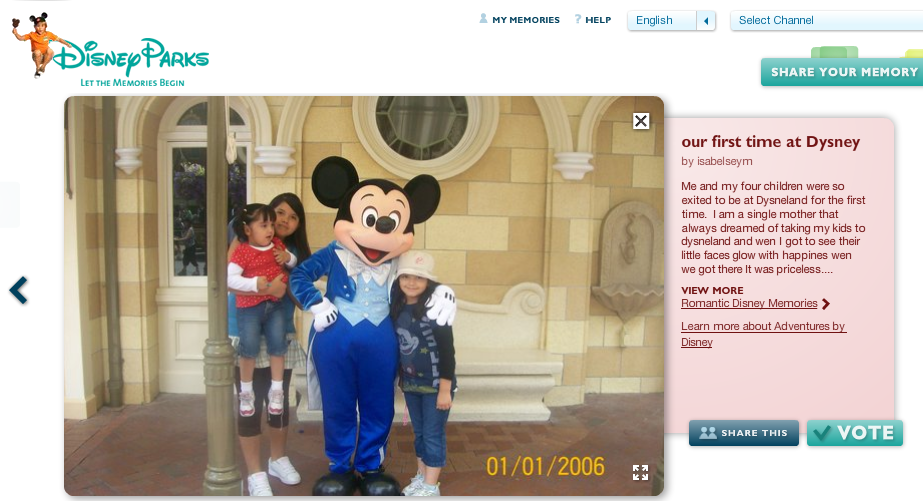
Task: Open the Learn more about Adventures by Disney link
Action: pos(763,334)
